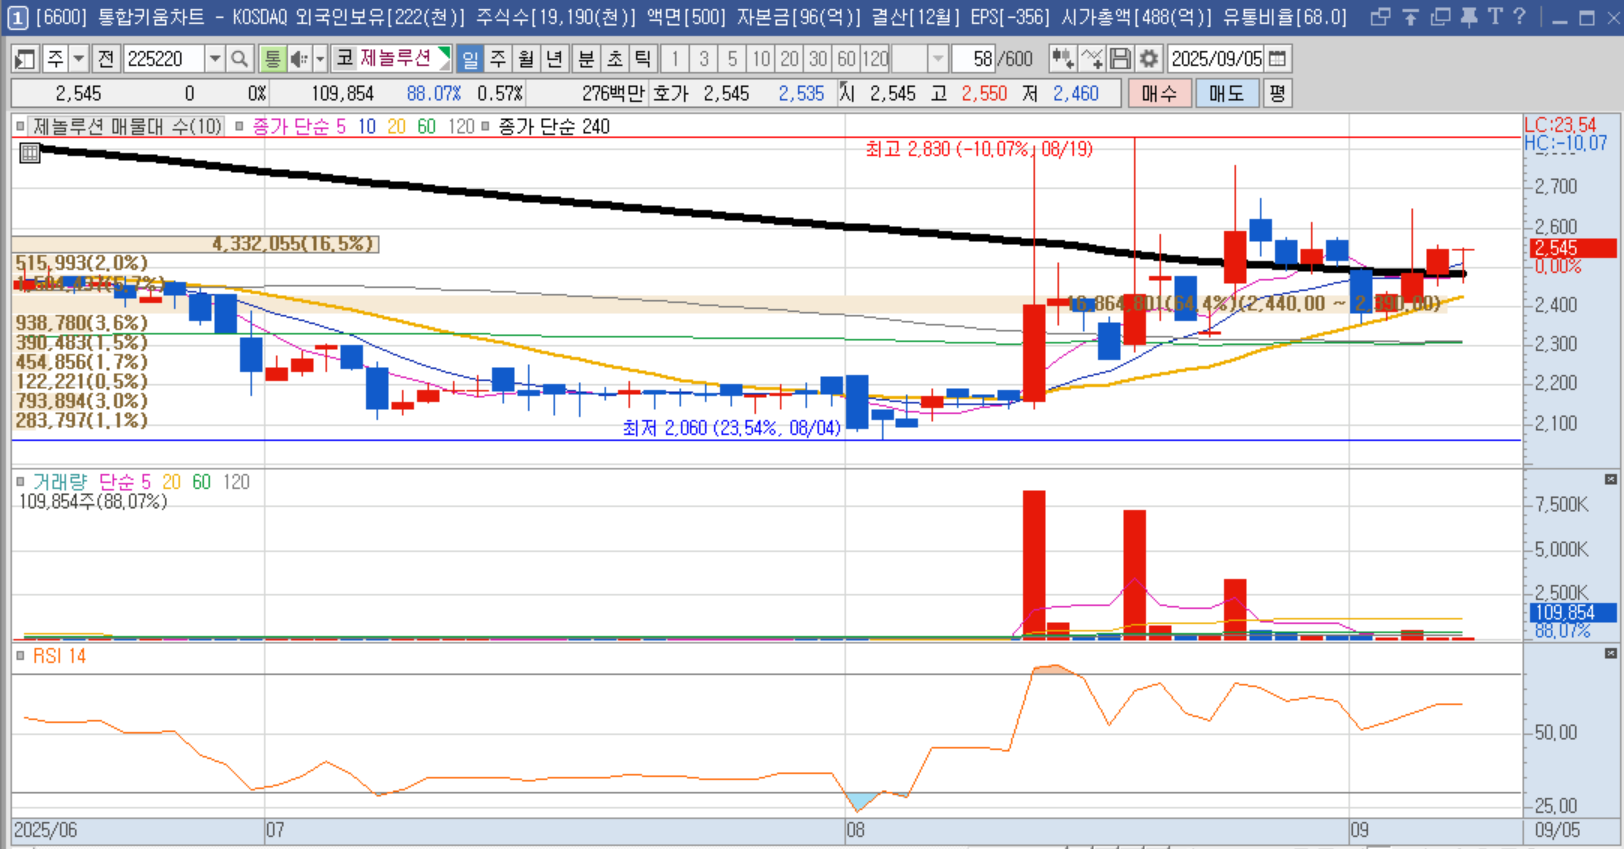Click the stock code field 225220
This screenshot has height=849, width=1624.
(164, 59)
